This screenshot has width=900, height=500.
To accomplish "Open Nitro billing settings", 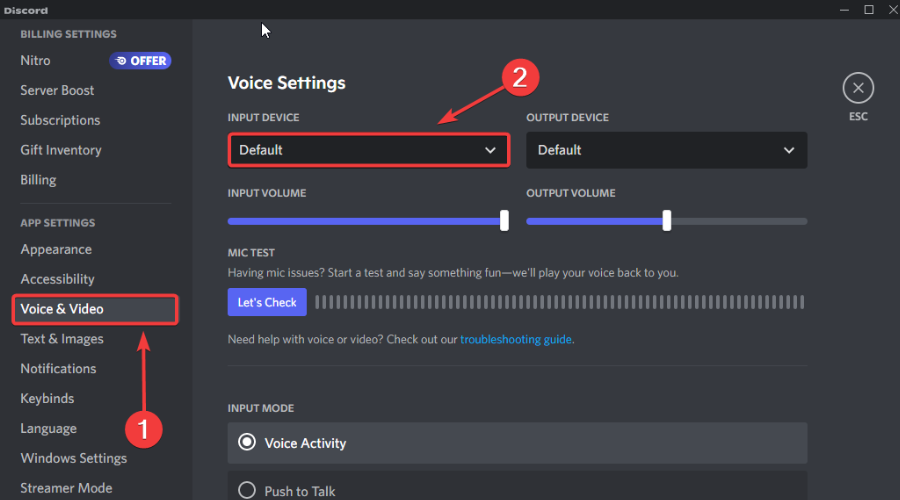I will pos(35,60).
